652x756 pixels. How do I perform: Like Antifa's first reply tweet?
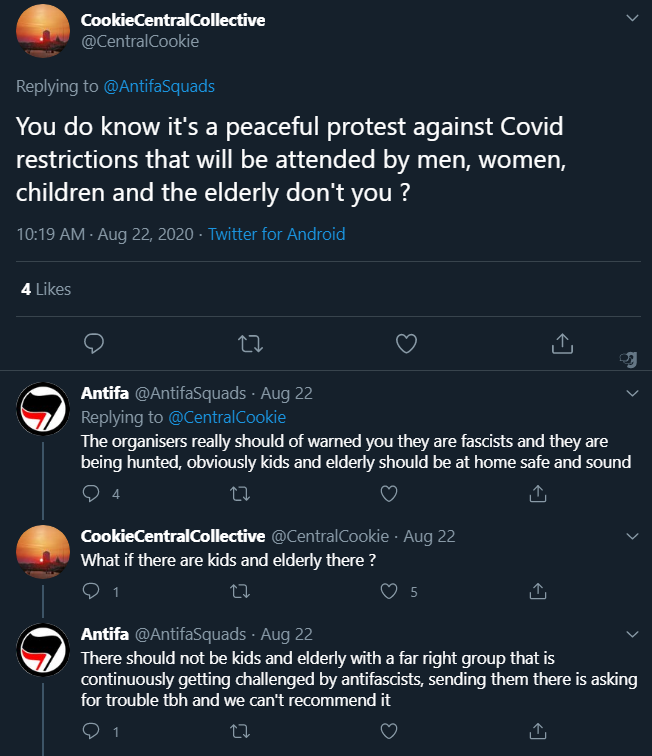[389, 493]
